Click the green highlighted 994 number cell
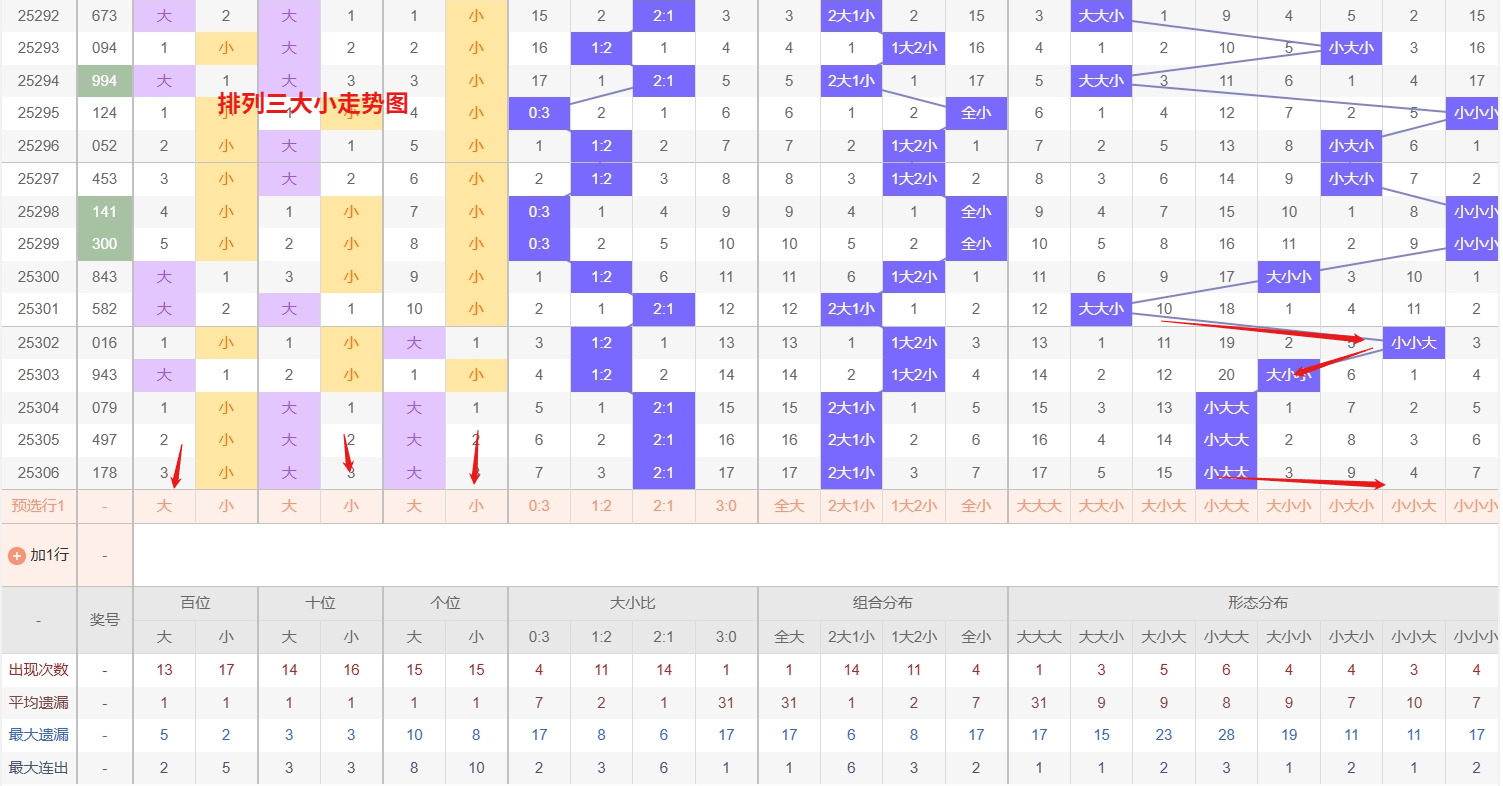This screenshot has height=786, width=1503. click(x=104, y=81)
